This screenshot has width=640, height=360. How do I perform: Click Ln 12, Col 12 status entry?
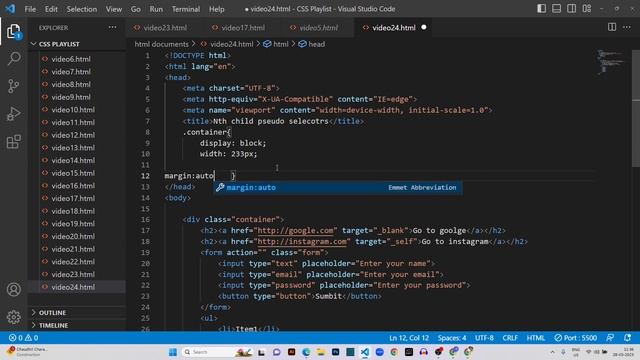pos(409,338)
